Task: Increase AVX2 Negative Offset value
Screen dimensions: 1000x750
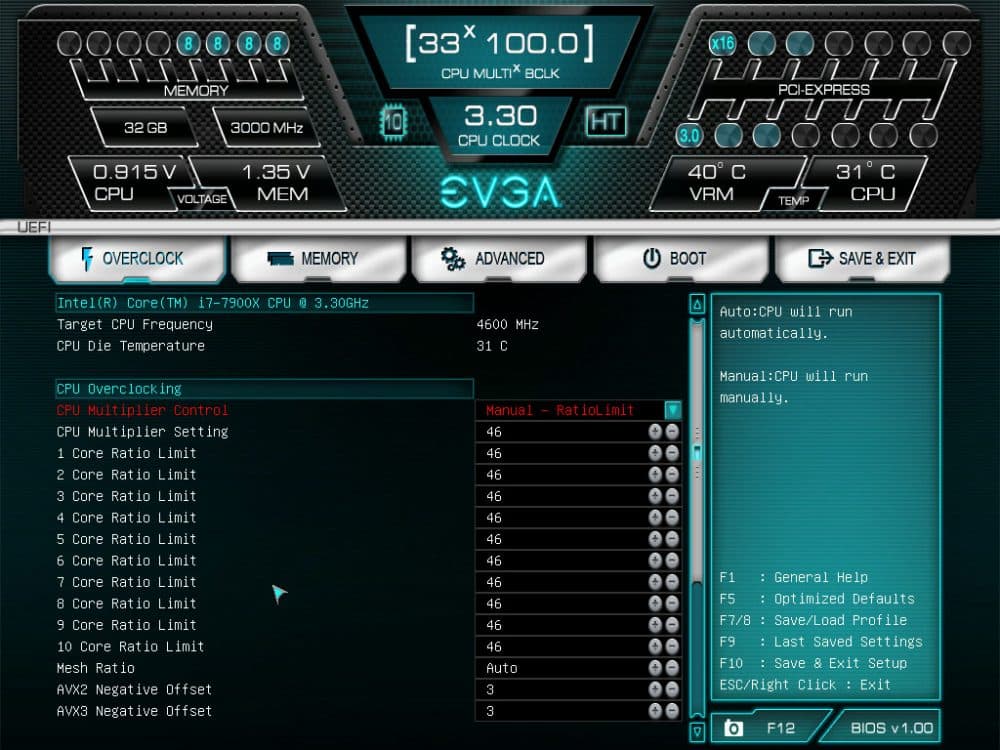Action: click(655, 689)
